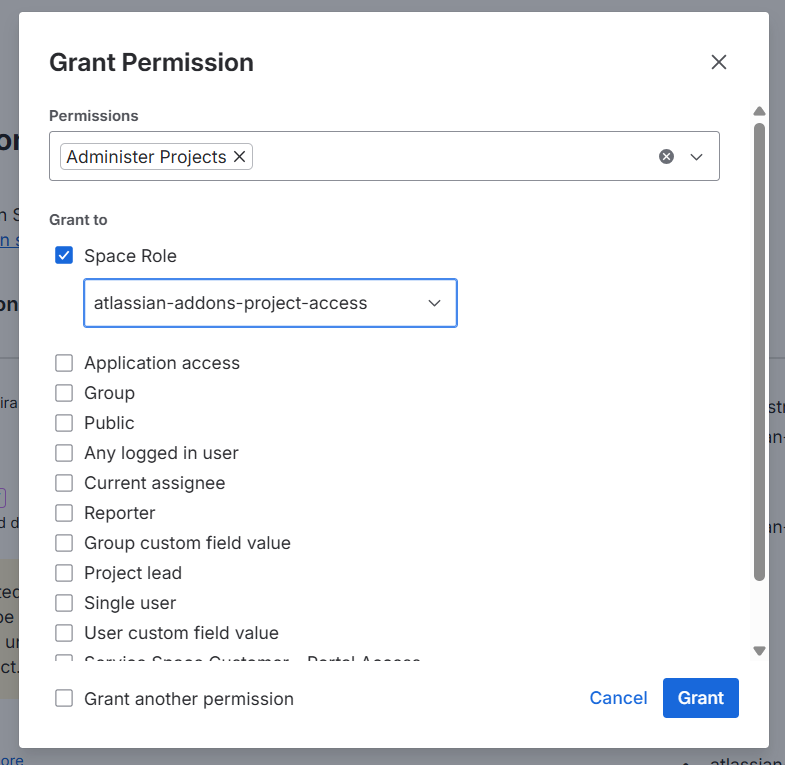Enable the Application access checkbox
This screenshot has width=785, height=765.
click(x=64, y=363)
